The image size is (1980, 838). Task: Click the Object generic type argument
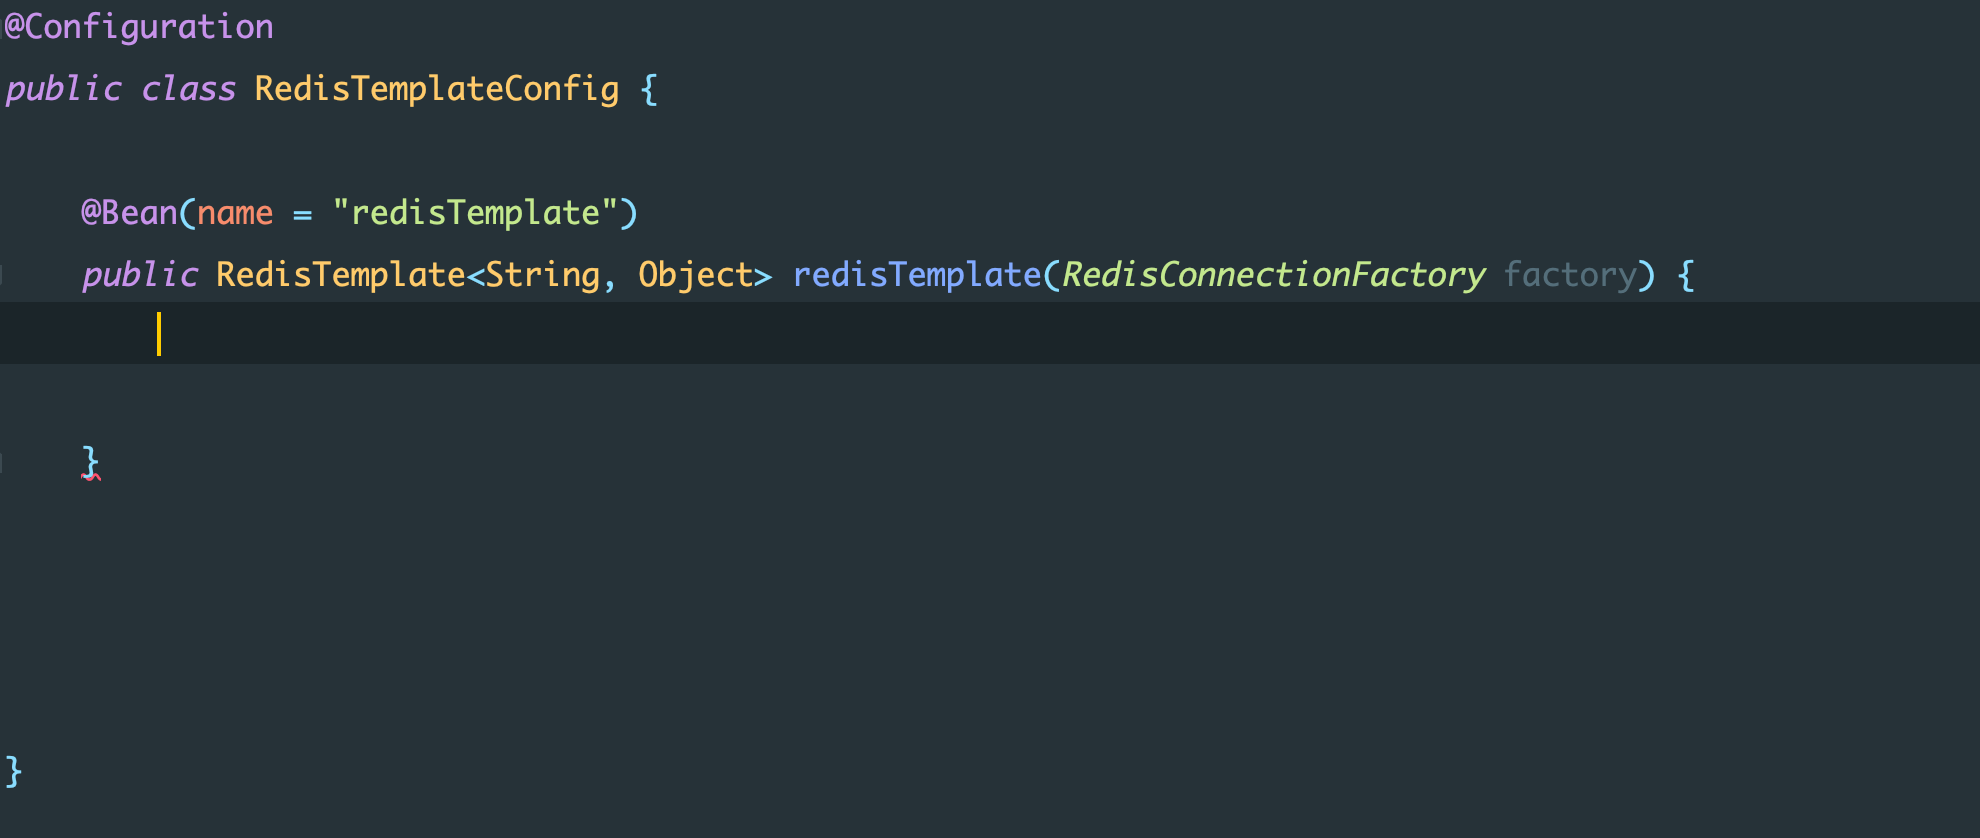tap(696, 275)
